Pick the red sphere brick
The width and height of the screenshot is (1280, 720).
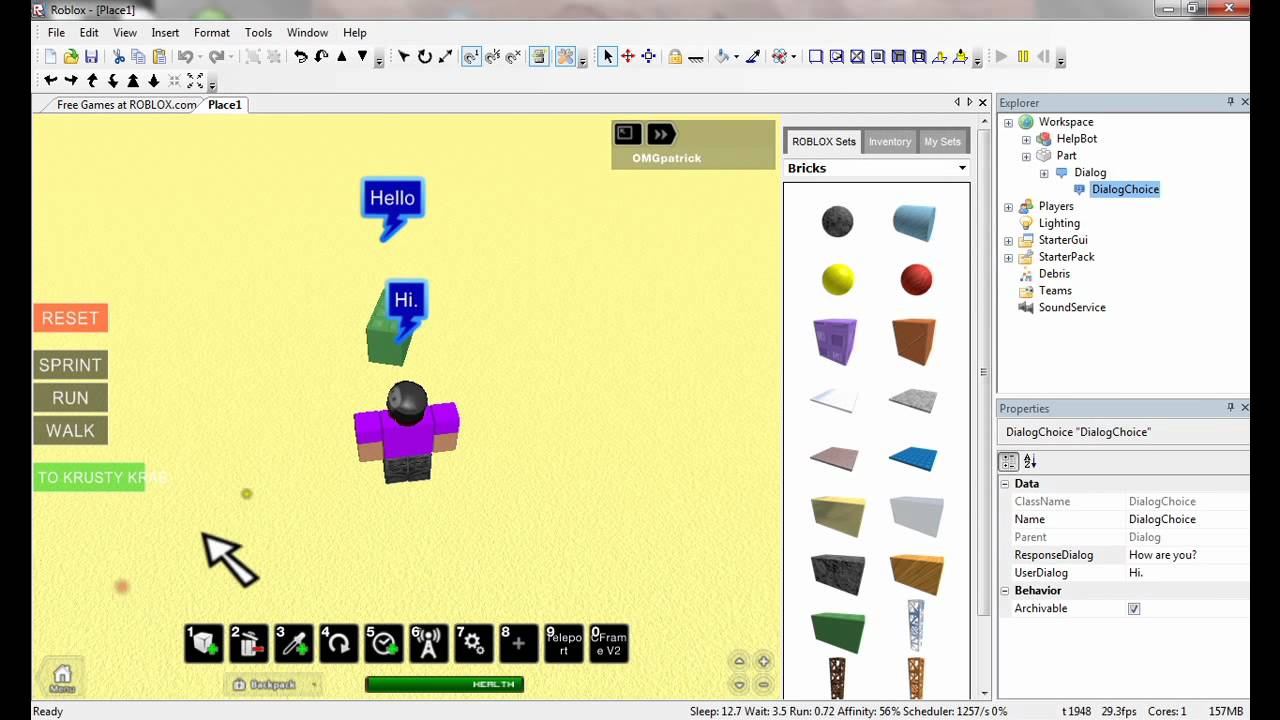click(916, 280)
